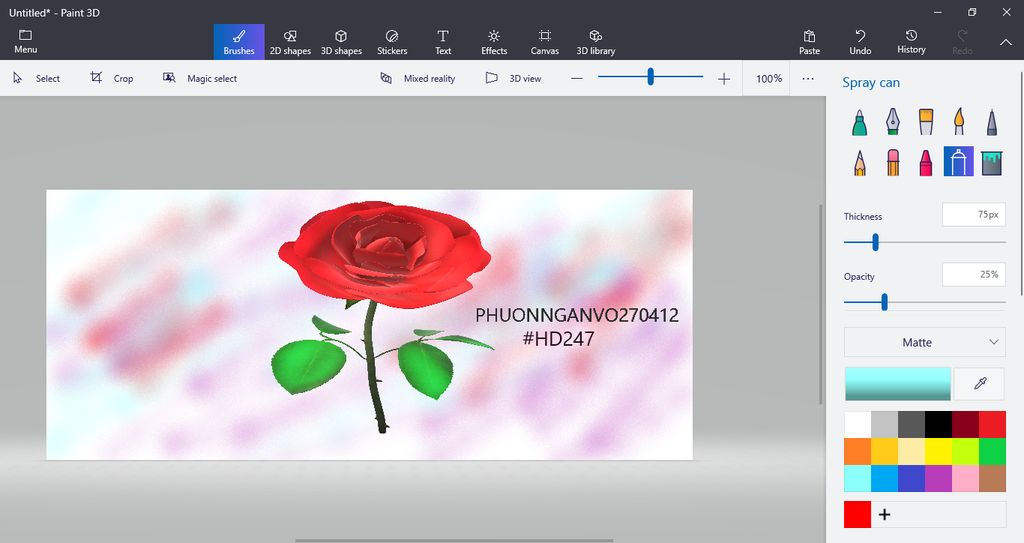The height and width of the screenshot is (543, 1024).
Task: Activate the Select tool
Action: point(37,78)
